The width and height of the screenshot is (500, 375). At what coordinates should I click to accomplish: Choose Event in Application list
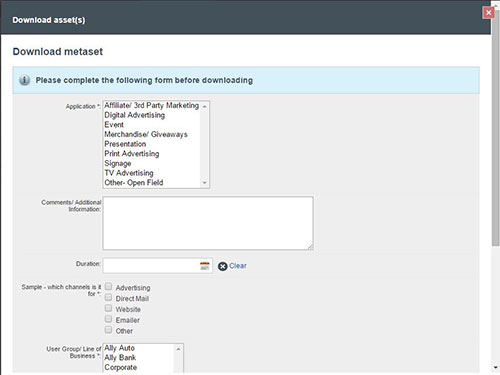(152, 125)
